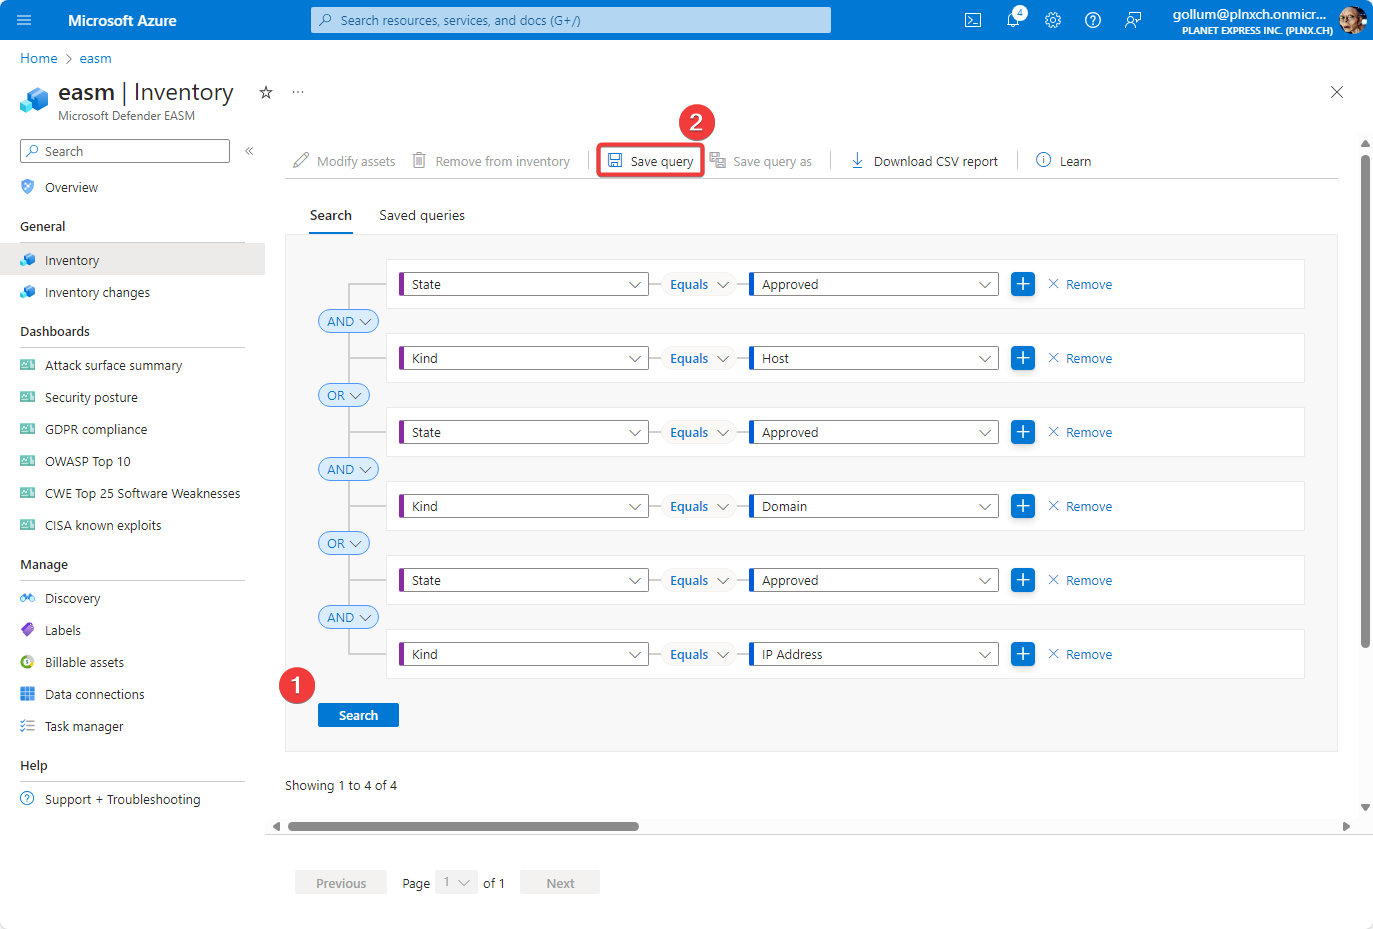Image resolution: width=1373 pixels, height=929 pixels.
Task: Open Azure Cloud Shell icon
Action: (x=972, y=20)
